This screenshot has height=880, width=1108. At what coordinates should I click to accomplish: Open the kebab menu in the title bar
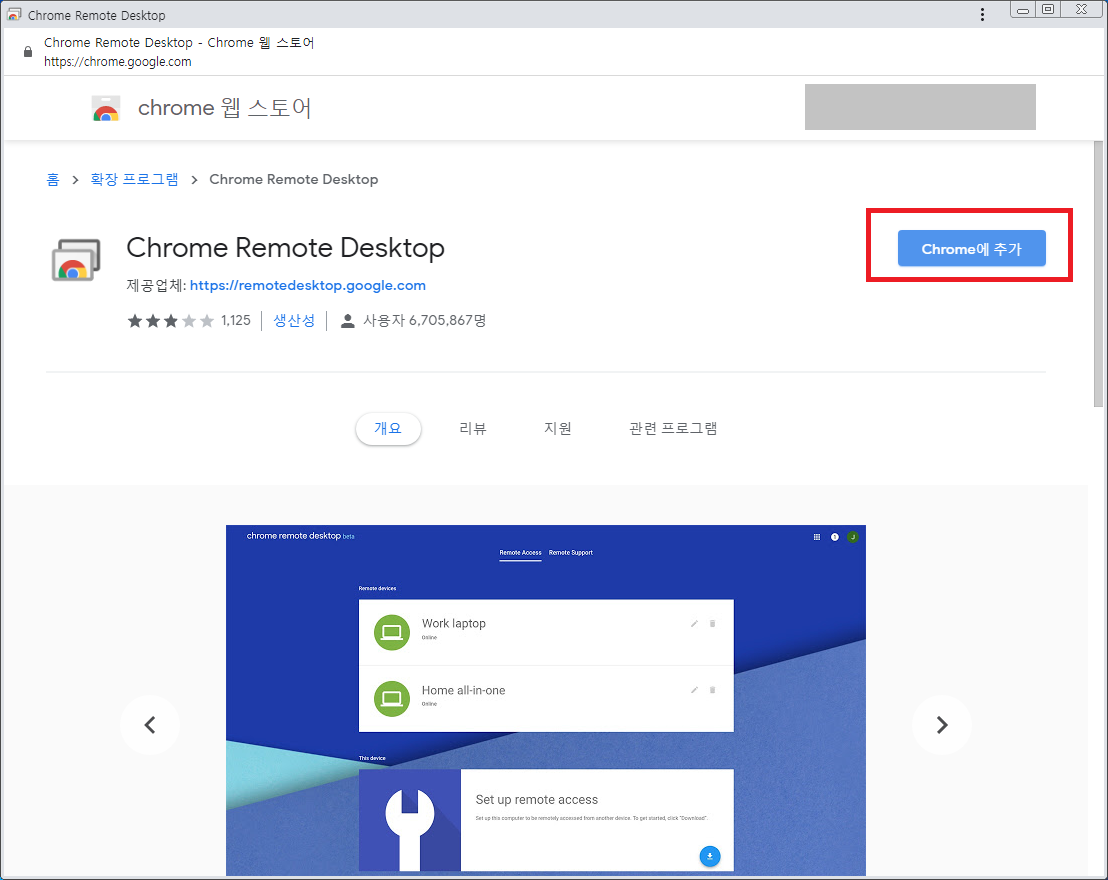coord(982,15)
